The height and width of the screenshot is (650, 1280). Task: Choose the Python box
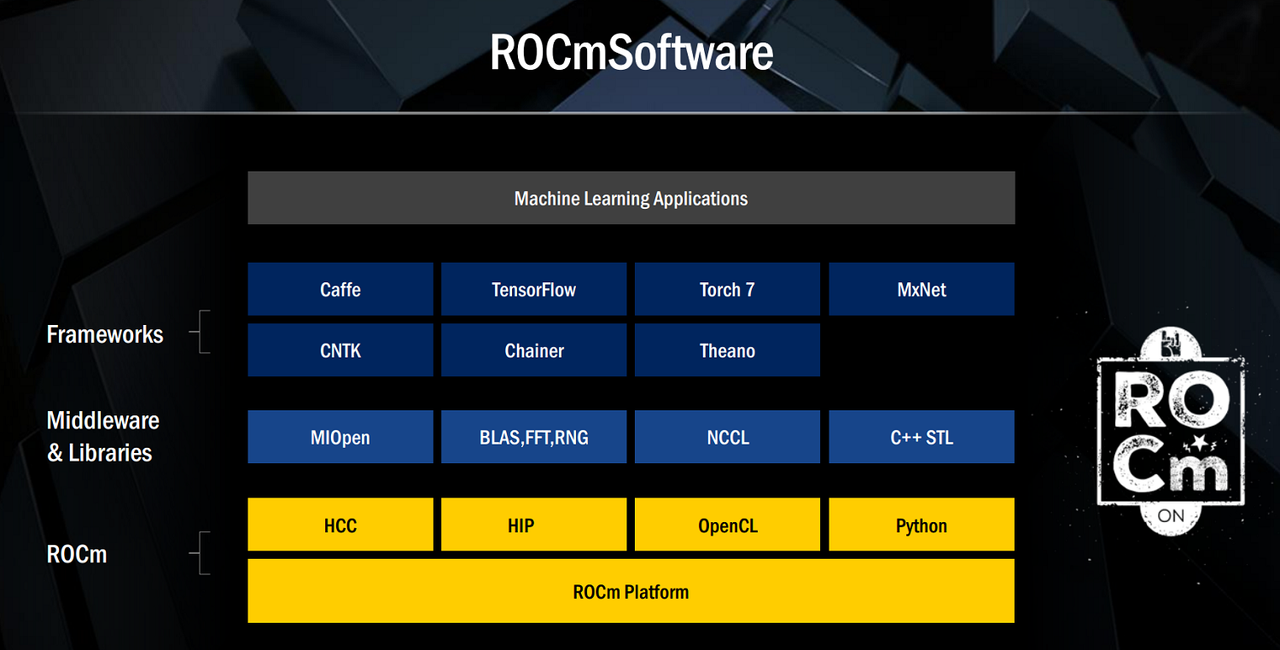point(922,525)
